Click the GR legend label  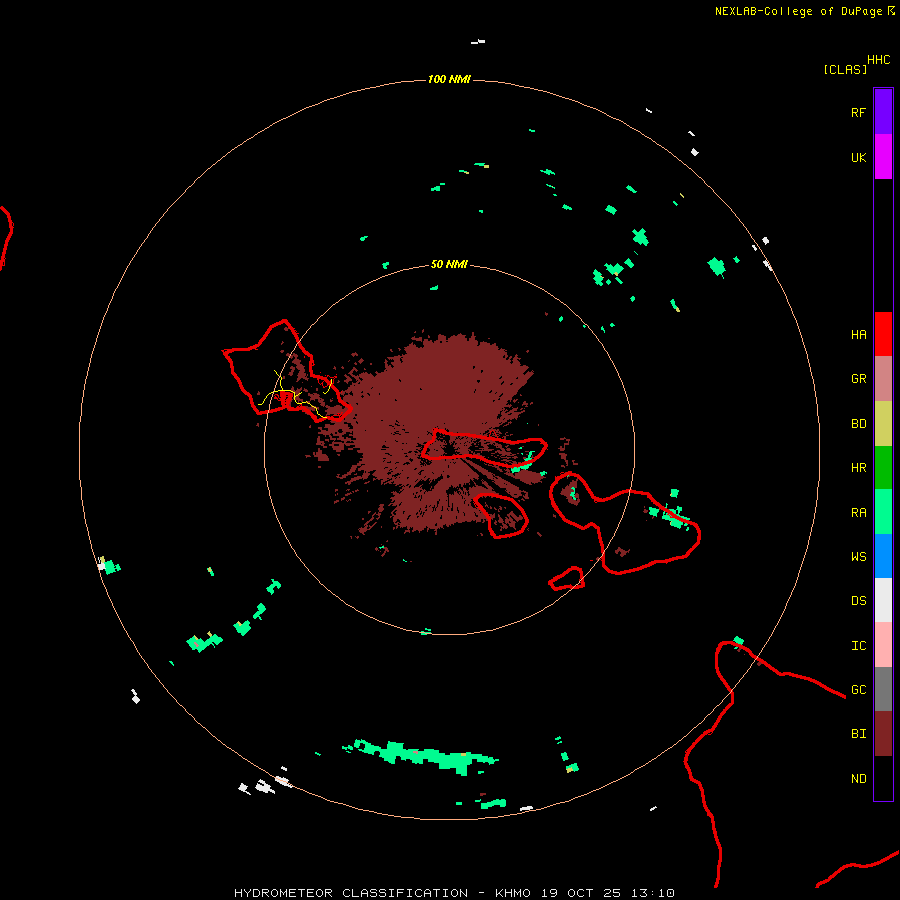(858, 379)
